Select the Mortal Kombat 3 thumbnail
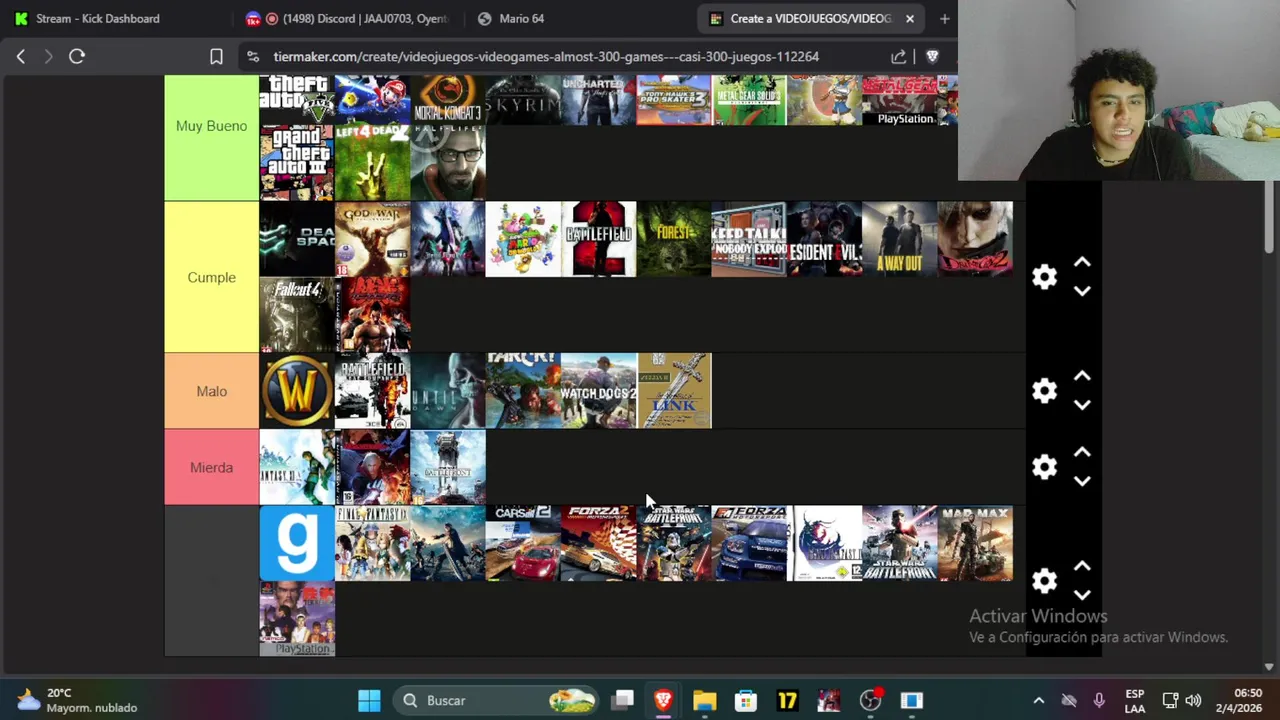This screenshot has height=720, width=1280. point(448,100)
